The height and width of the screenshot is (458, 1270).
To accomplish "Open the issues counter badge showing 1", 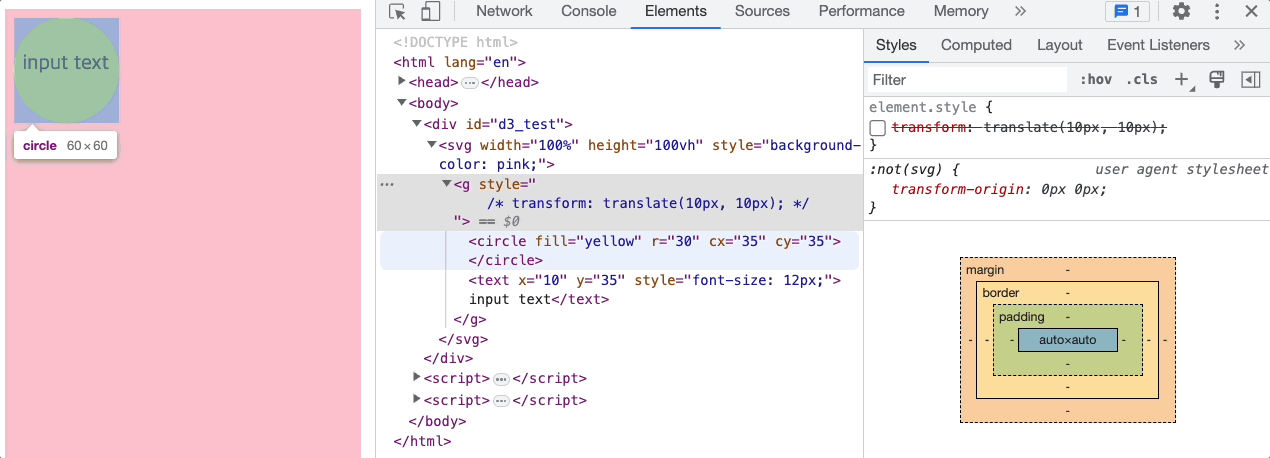I will [x=1127, y=12].
